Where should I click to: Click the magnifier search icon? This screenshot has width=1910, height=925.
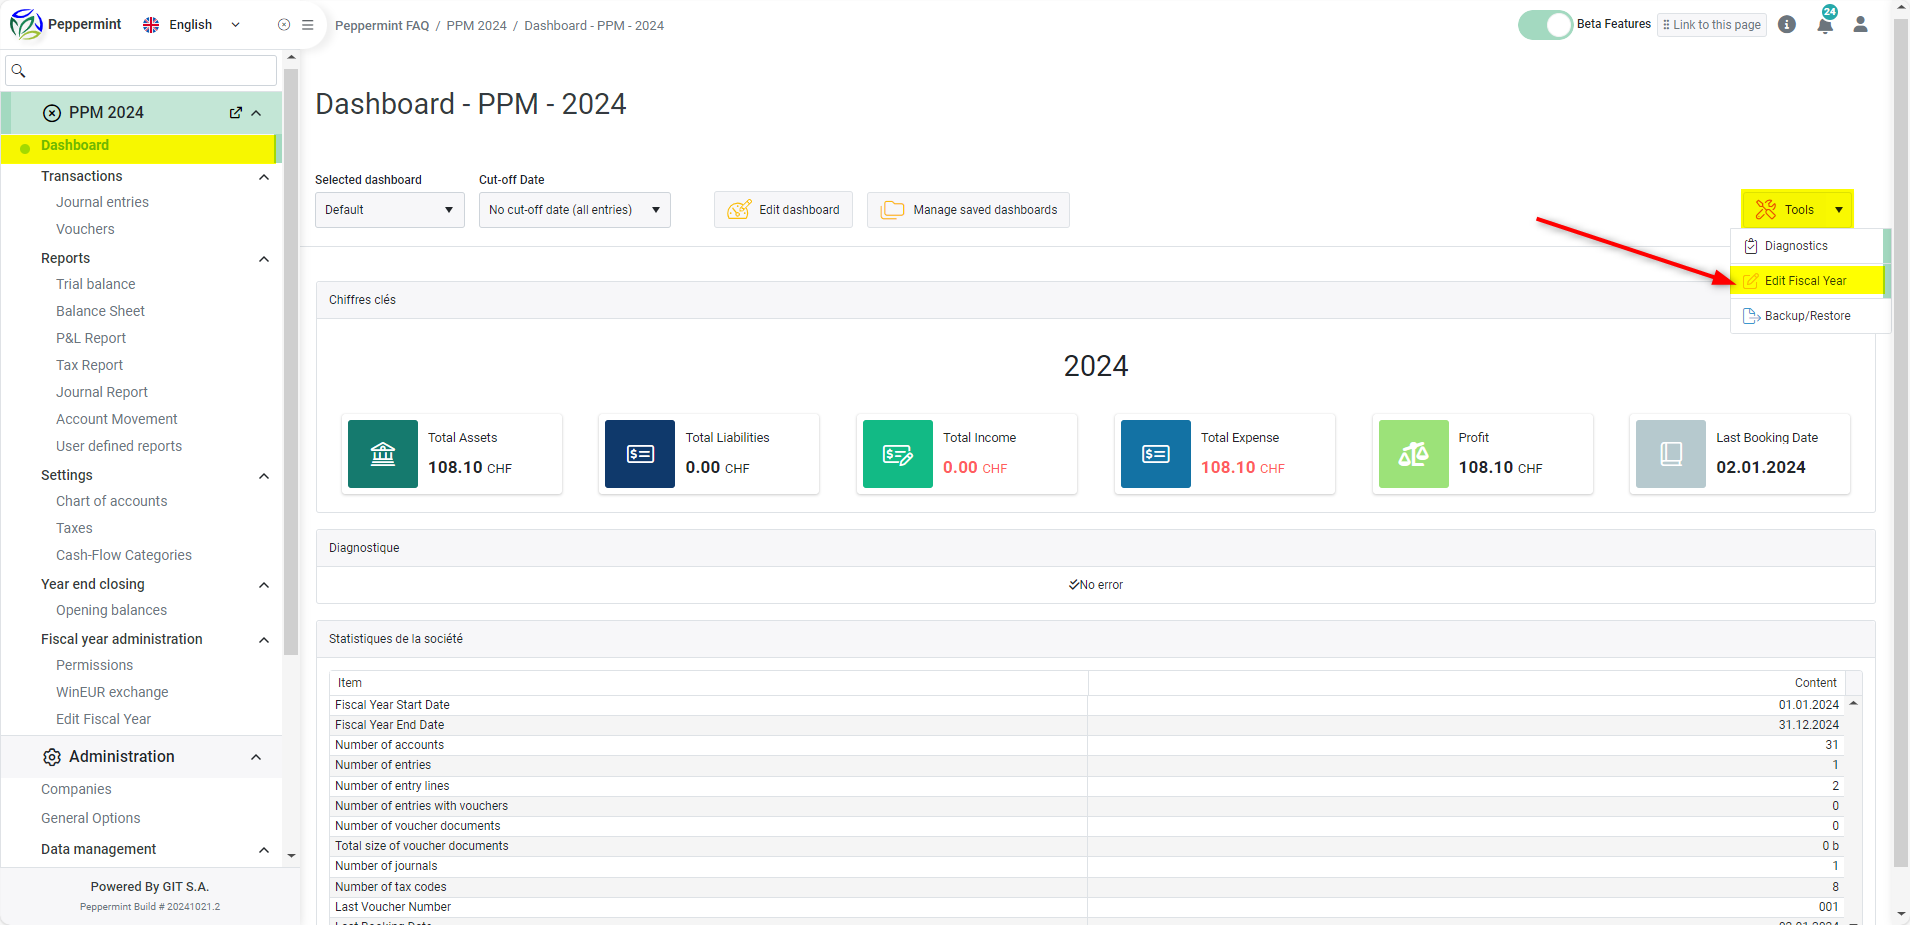[x=18, y=70]
